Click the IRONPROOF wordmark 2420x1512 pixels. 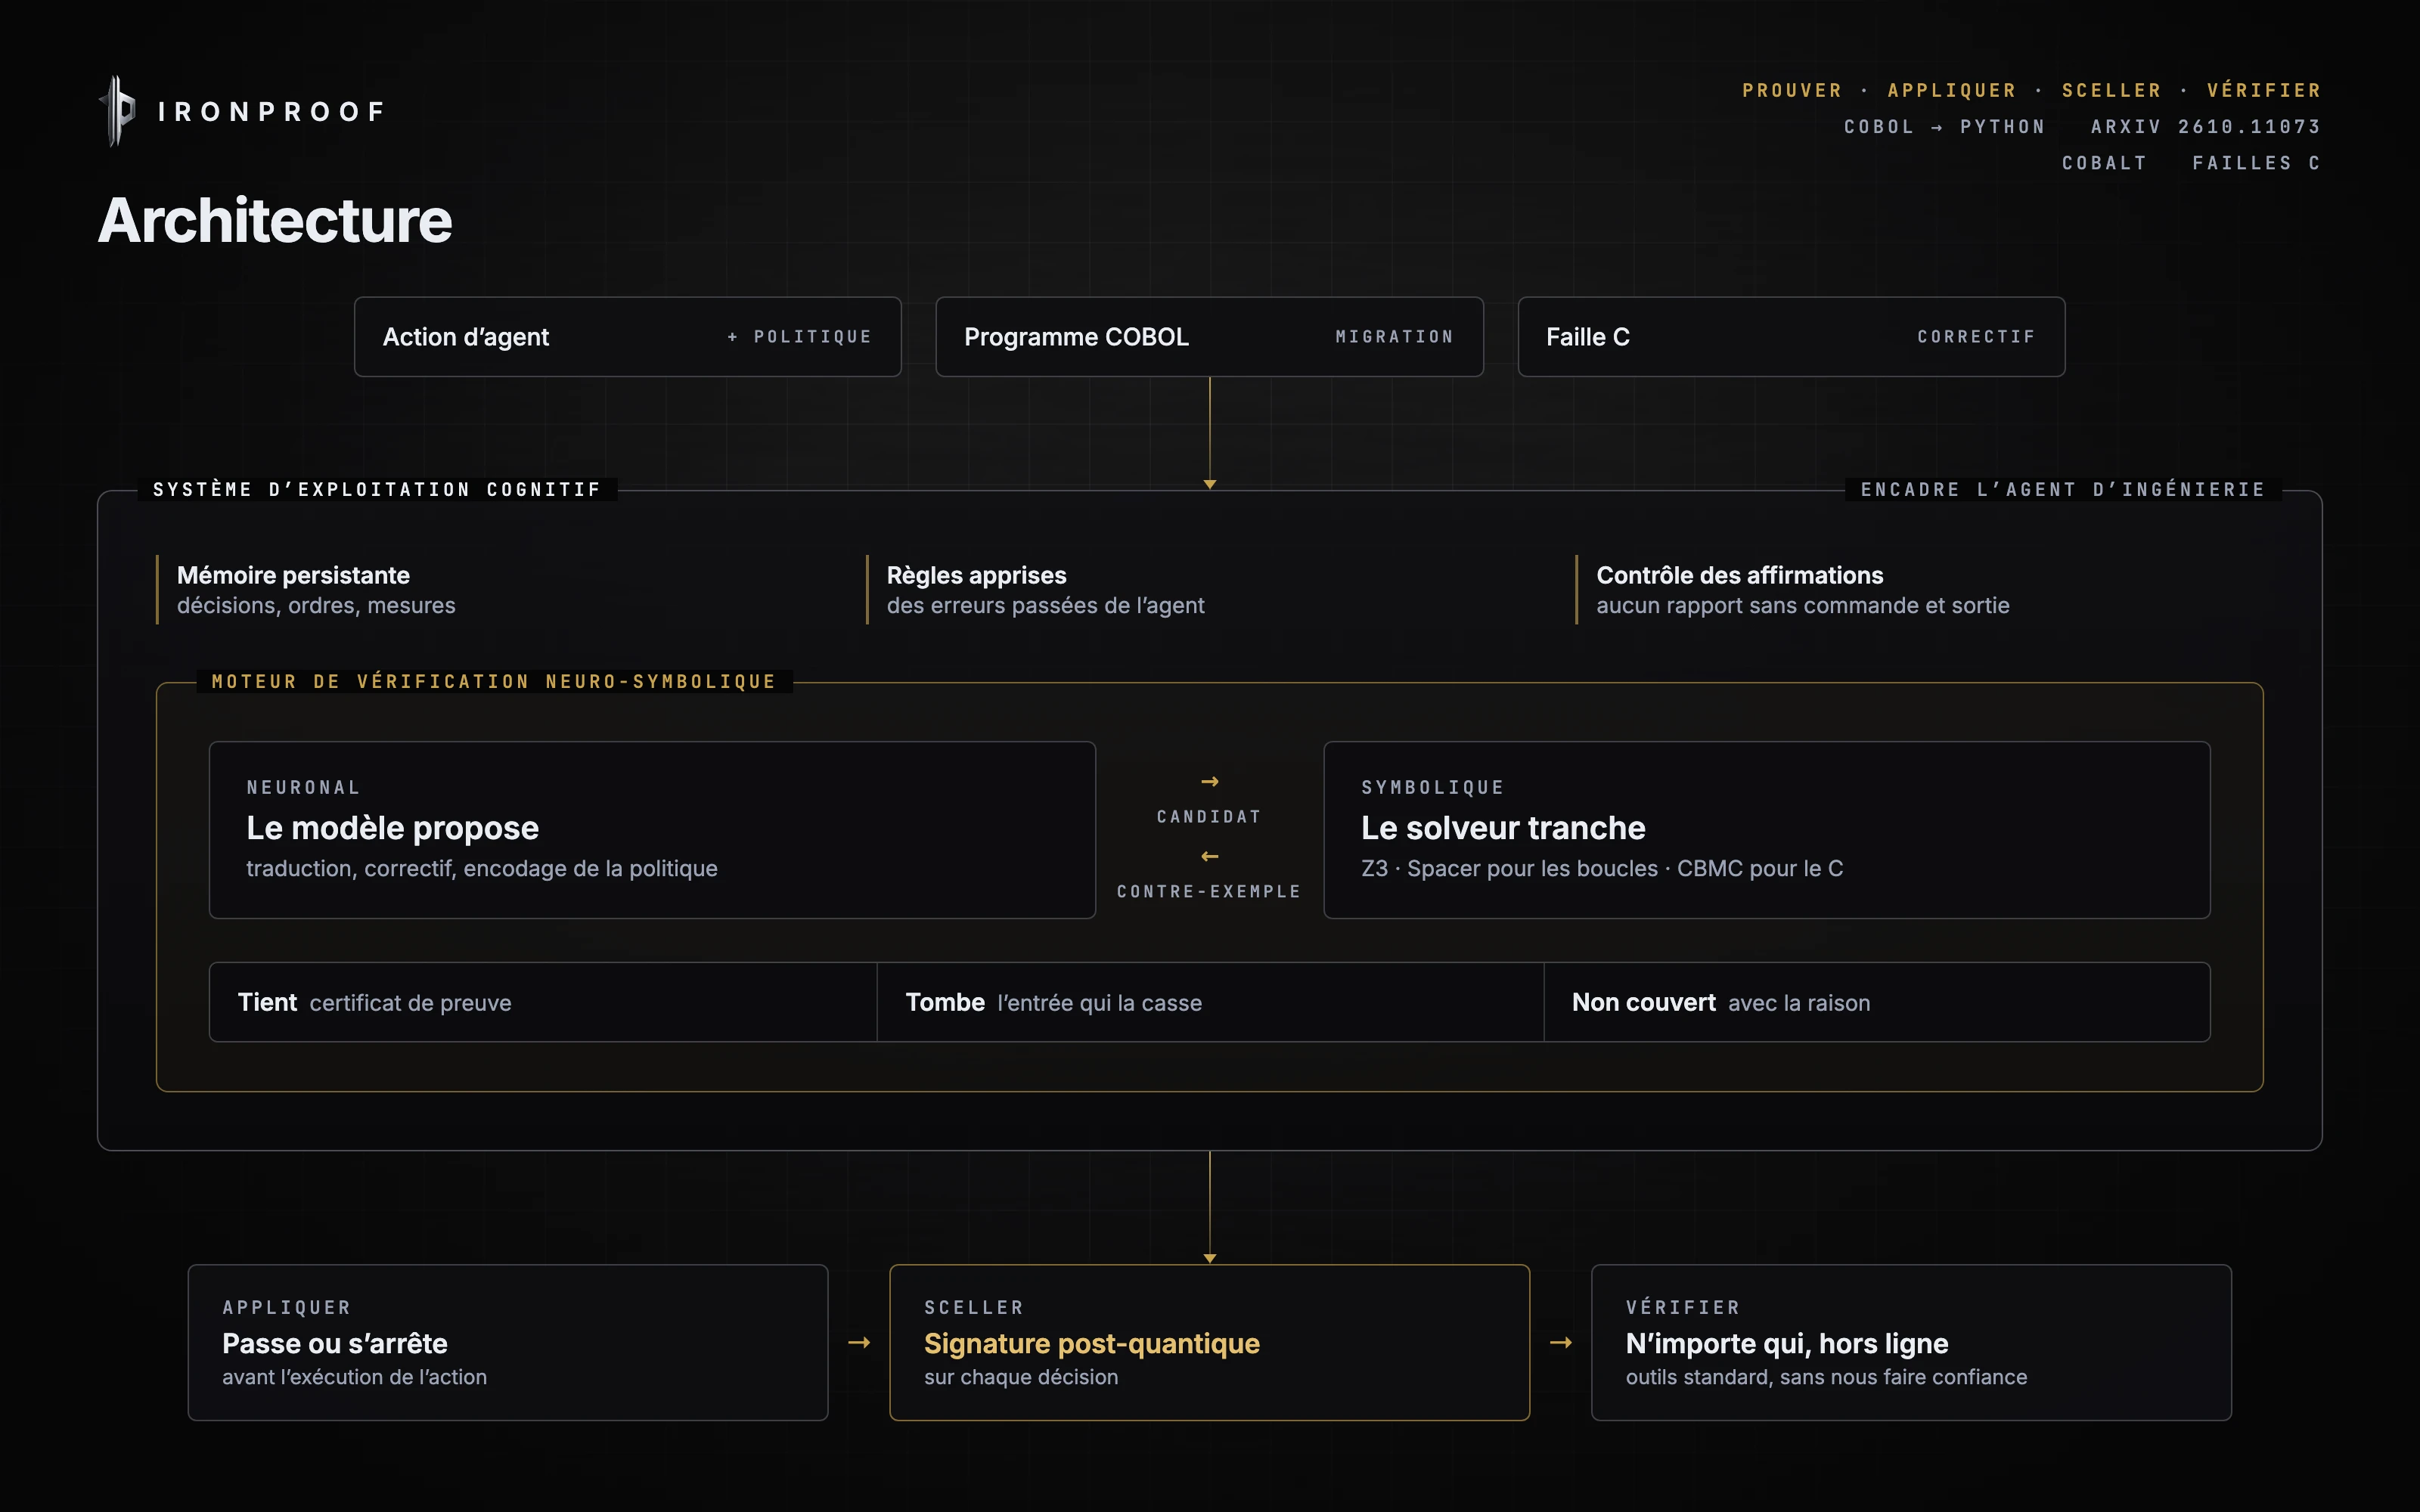tap(271, 112)
